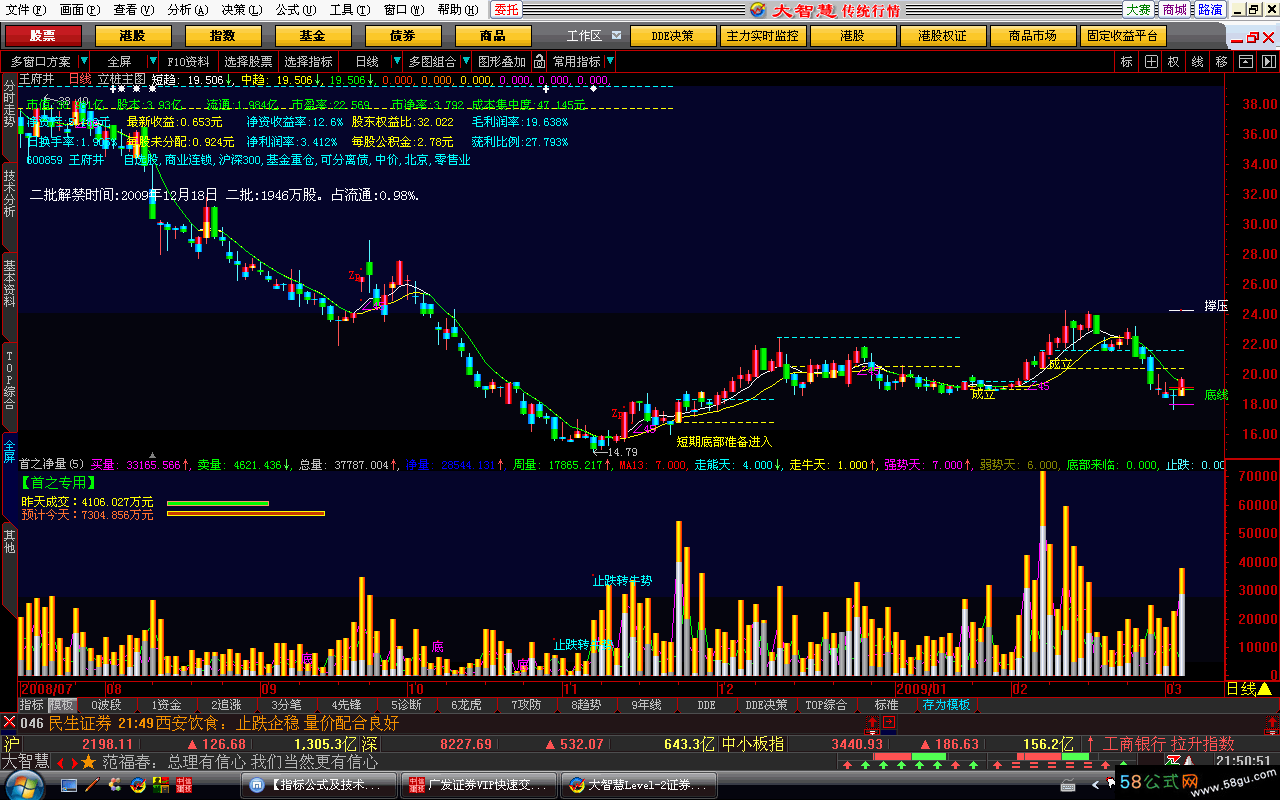Click the DDE决策 workspace button
Image resolution: width=1280 pixels, height=800 pixels.
point(672,35)
